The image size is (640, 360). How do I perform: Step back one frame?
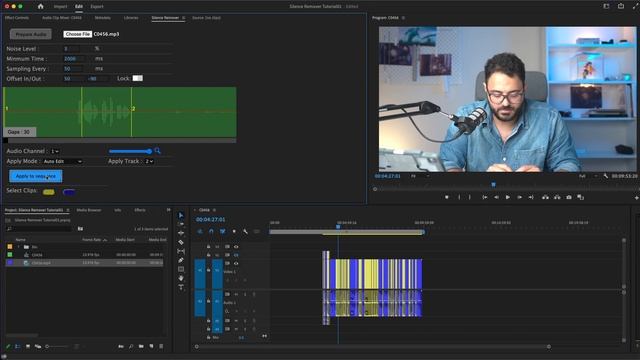496,197
